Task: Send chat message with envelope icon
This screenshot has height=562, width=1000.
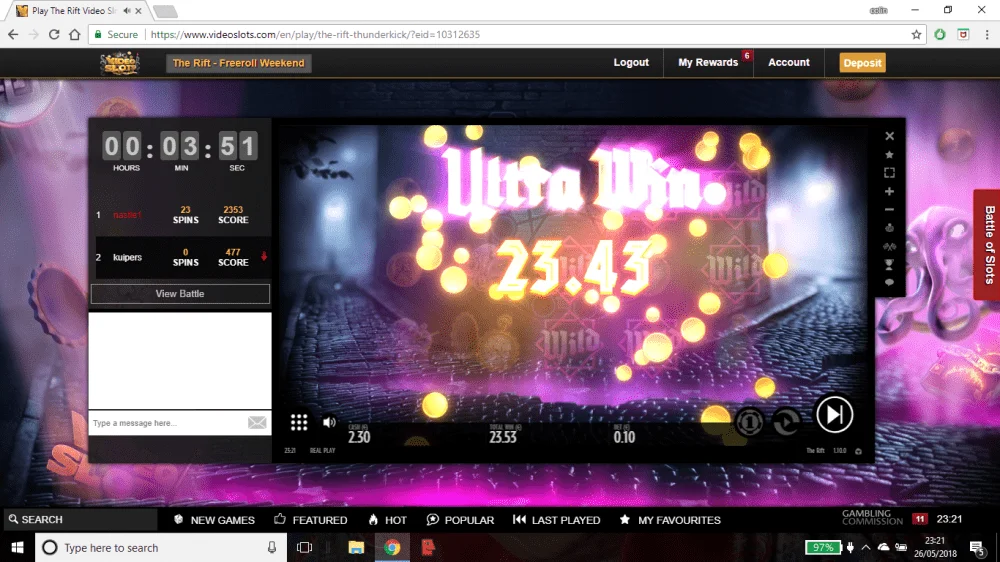Action: [x=257, y=422]
